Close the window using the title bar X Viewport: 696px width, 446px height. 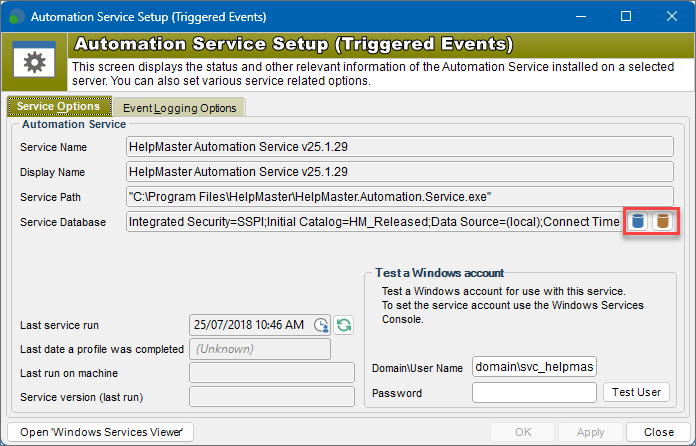click(672, 16)
